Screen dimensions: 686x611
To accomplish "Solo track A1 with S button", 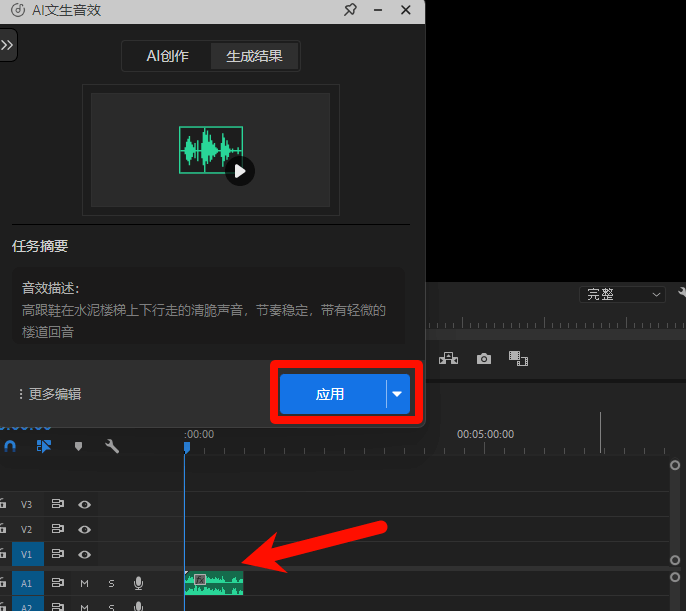I will click(x=111, y=583).
